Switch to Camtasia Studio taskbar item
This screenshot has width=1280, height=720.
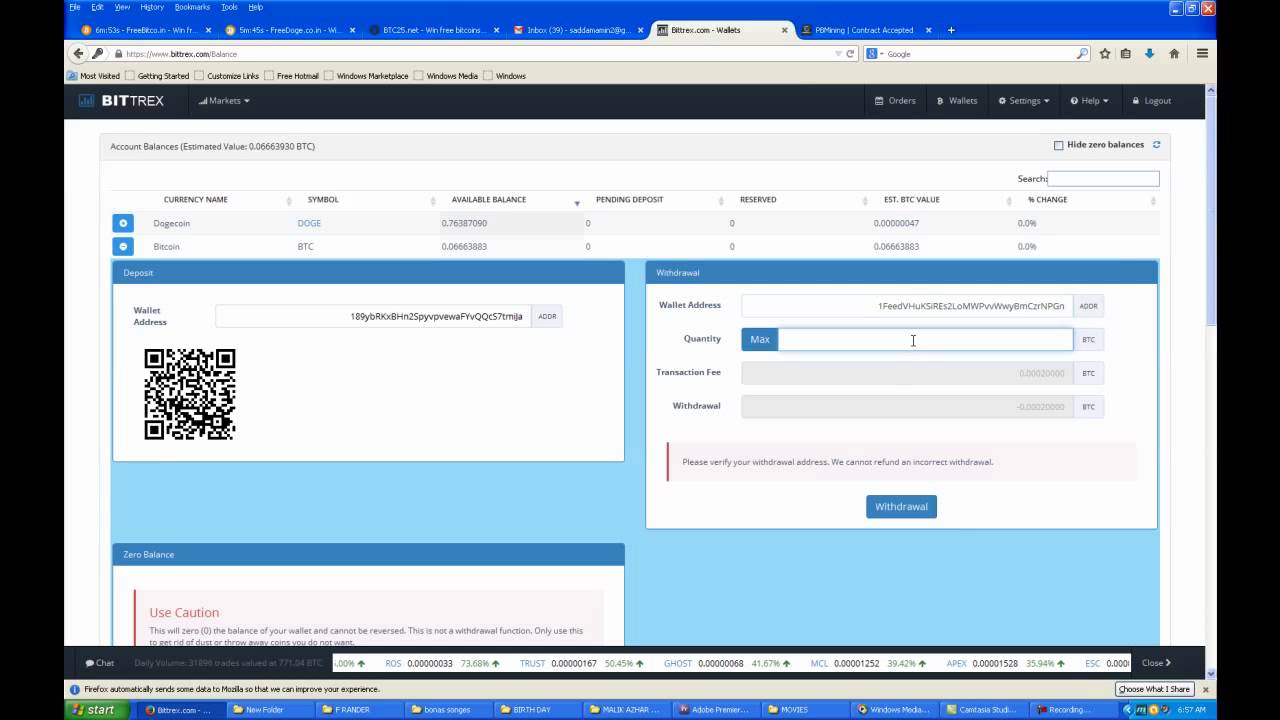(981, 710)
